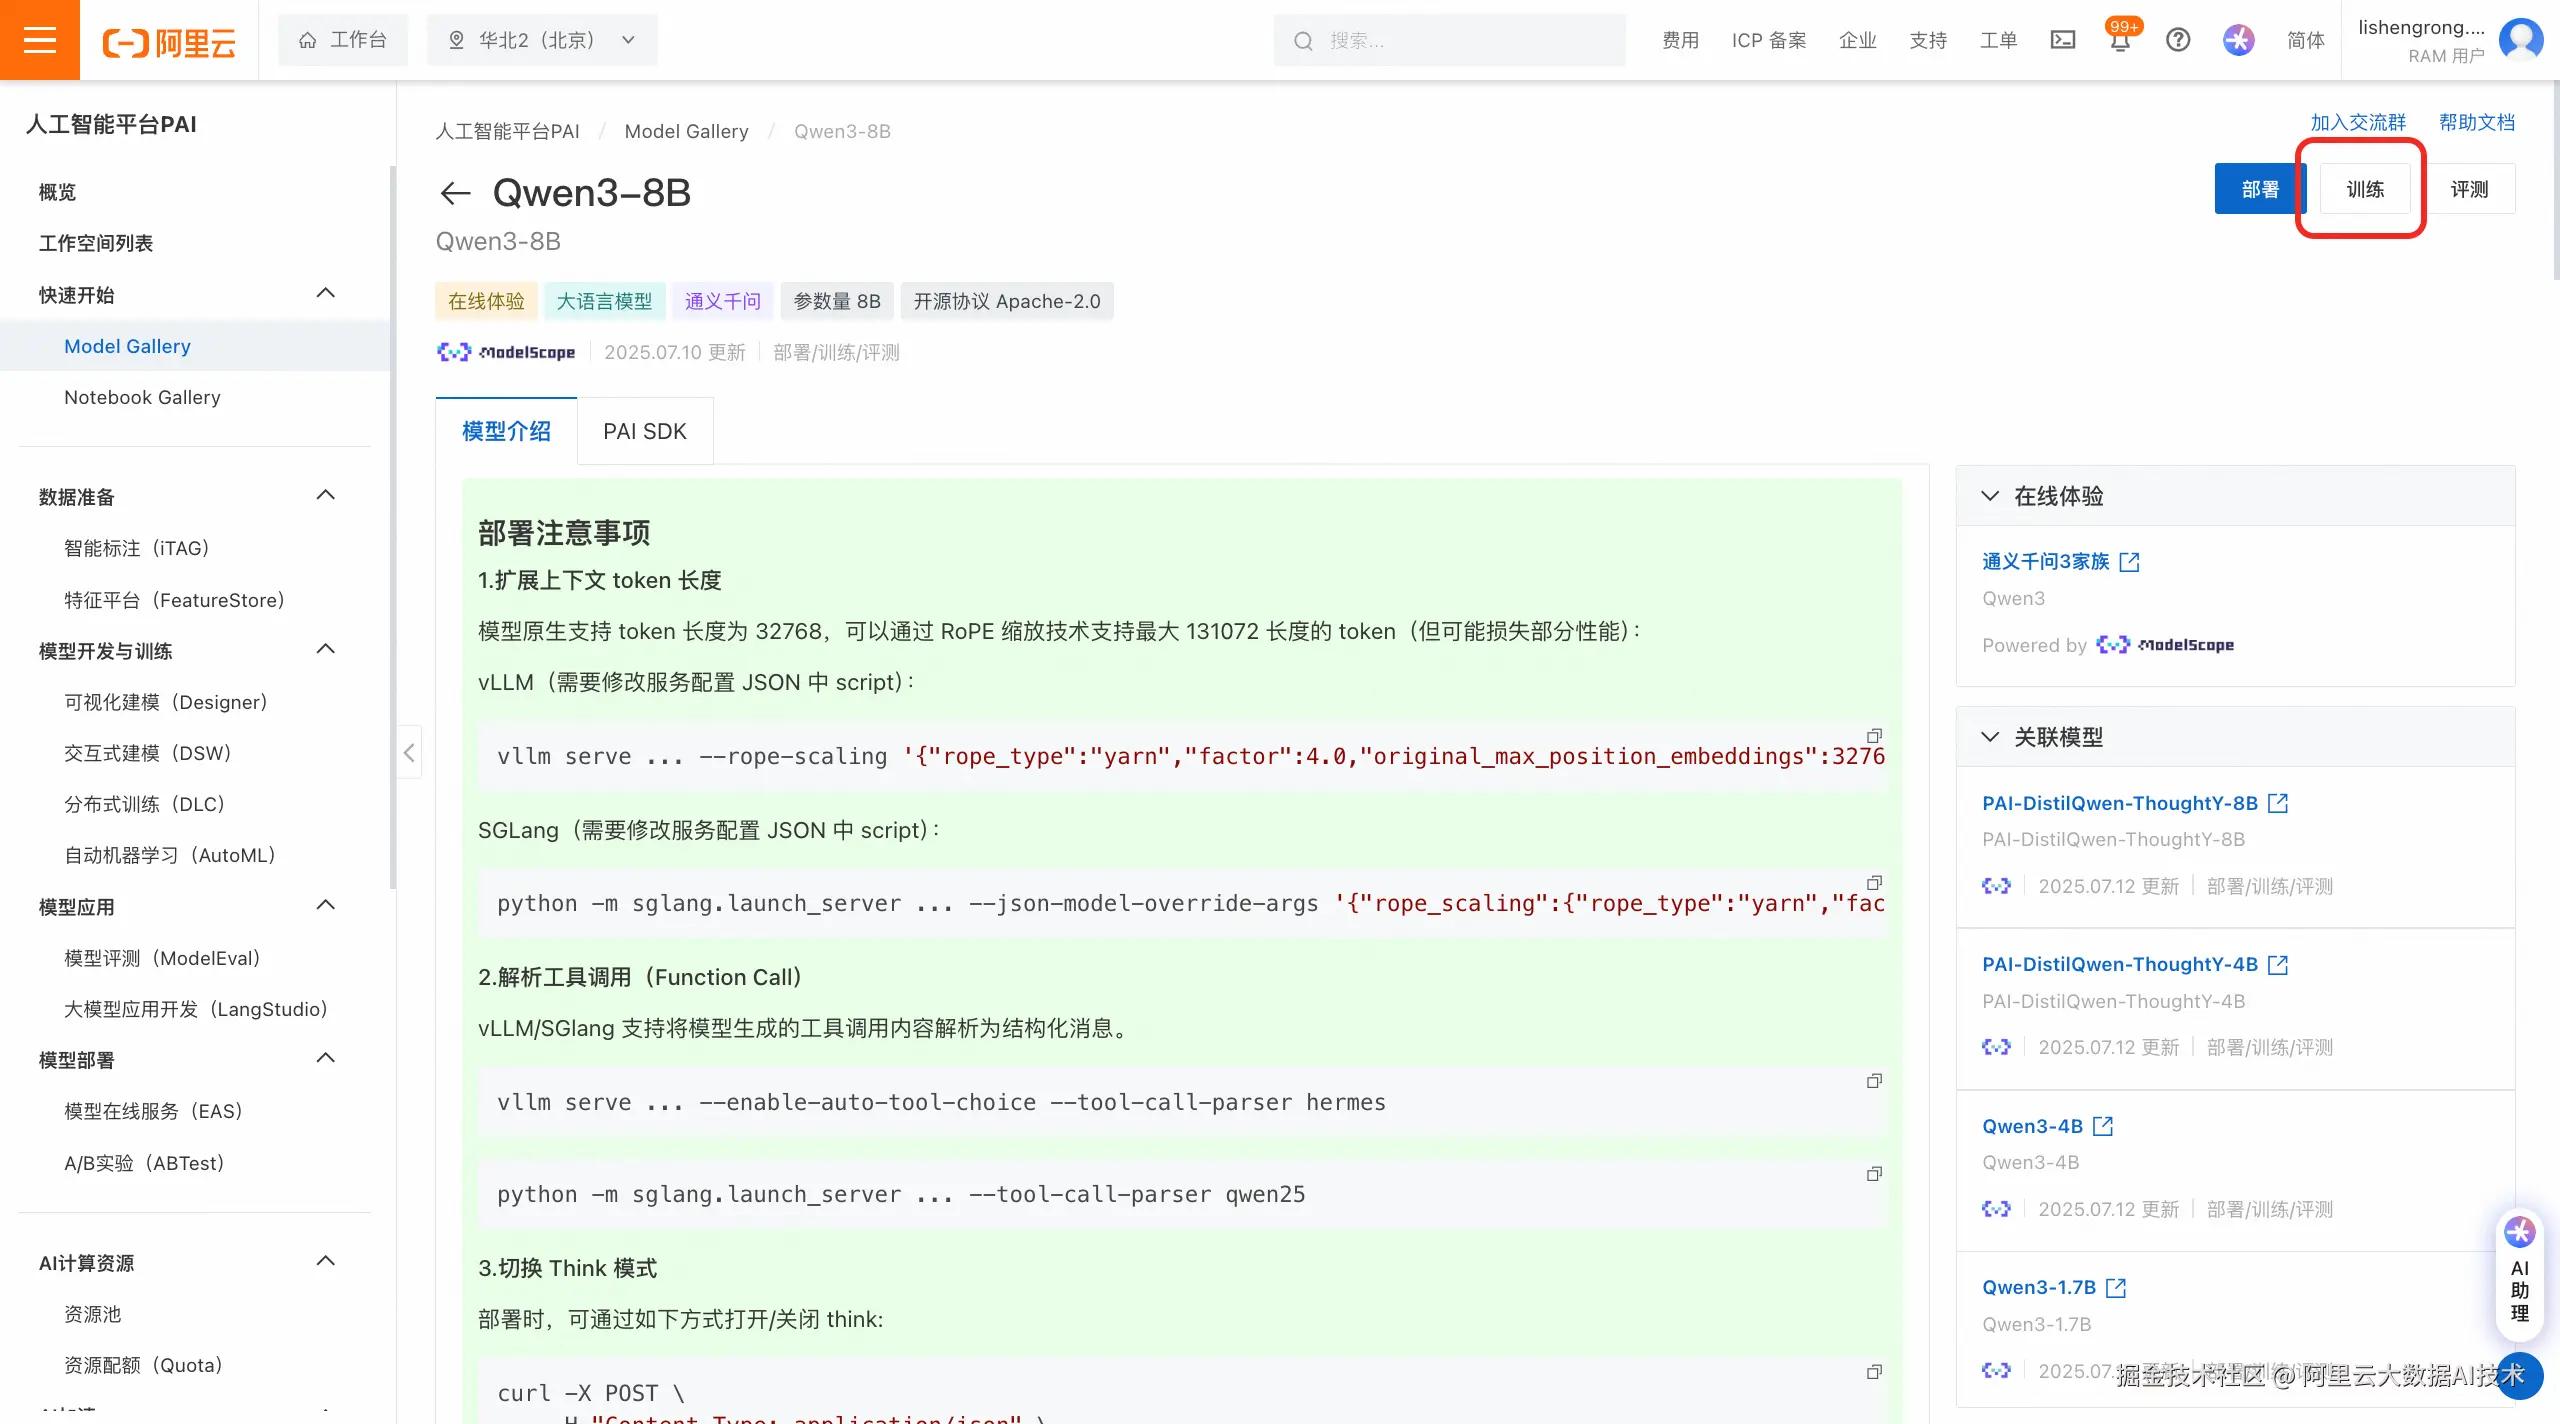Copy the enable-auto-tool-choice code

click(x=1874, y=1081)
